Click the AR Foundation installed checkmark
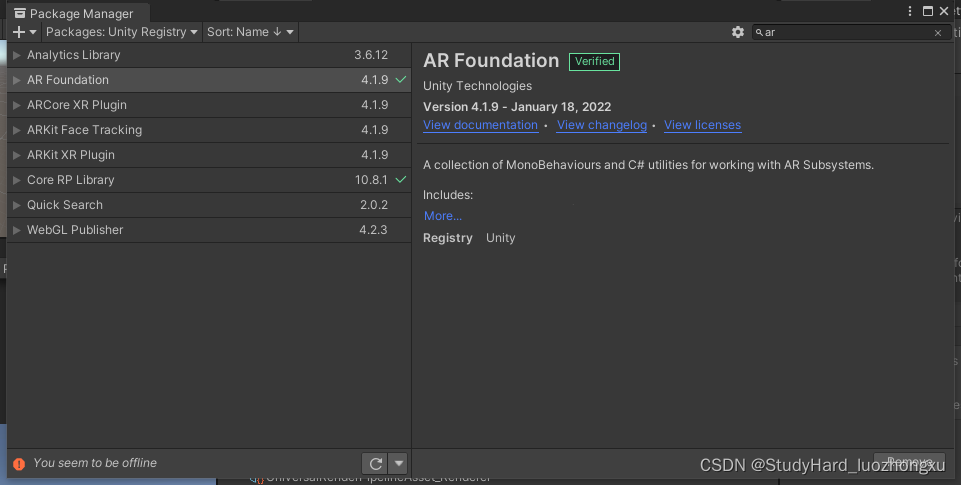 (x=401, y=80)
